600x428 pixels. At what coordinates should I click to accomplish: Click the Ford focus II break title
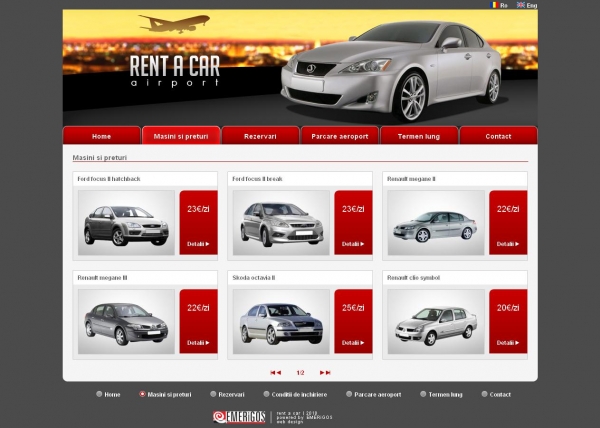257,179
